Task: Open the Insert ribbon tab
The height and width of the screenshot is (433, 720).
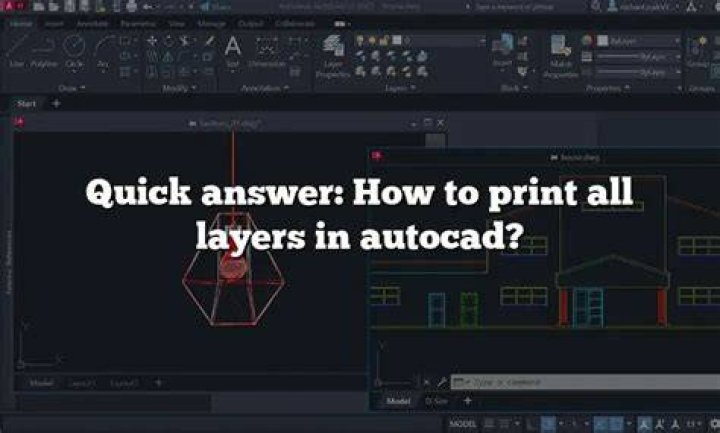Action: point(54,23)
